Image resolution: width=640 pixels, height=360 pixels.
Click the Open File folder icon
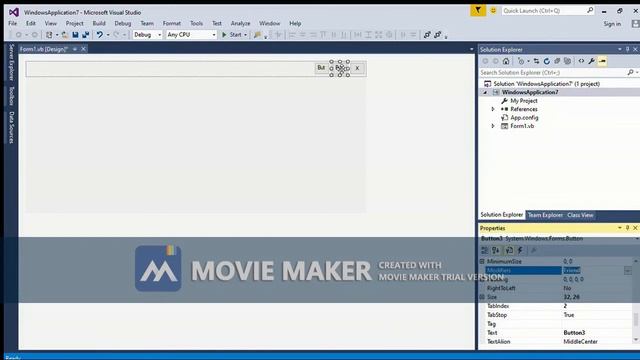pyautogui.click(x=64, y=35)
